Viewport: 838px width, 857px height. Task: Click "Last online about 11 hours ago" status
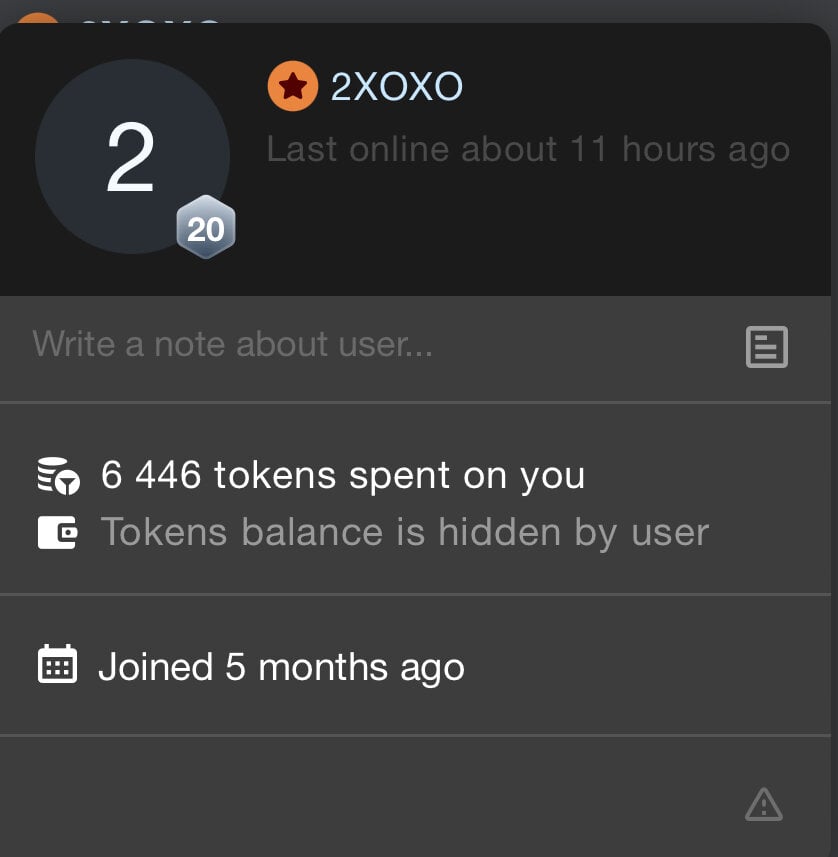pos(527,149)
